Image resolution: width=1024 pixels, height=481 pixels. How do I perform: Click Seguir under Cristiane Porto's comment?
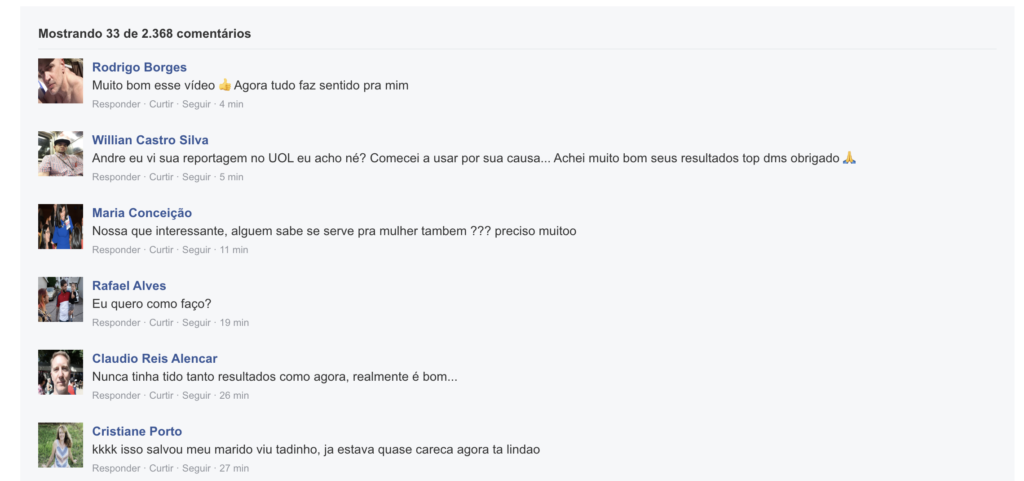point(197,469)
